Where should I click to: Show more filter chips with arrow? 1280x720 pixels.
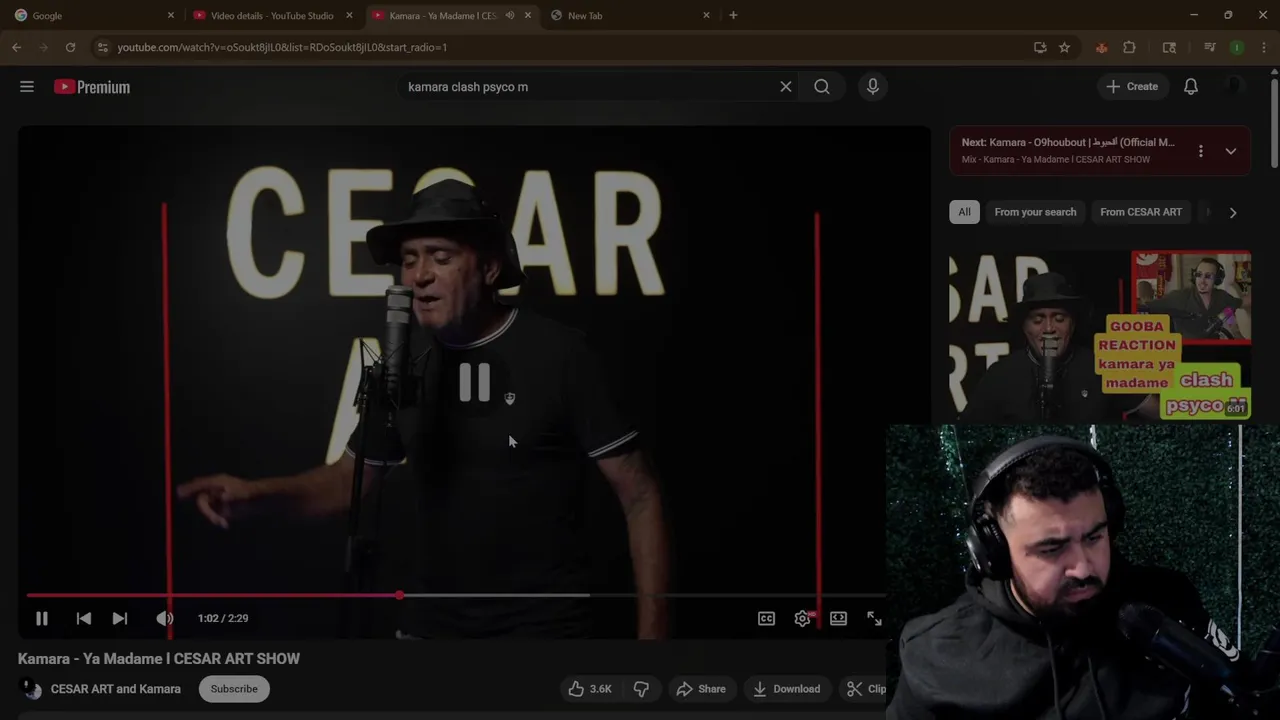pos(1233,213)
